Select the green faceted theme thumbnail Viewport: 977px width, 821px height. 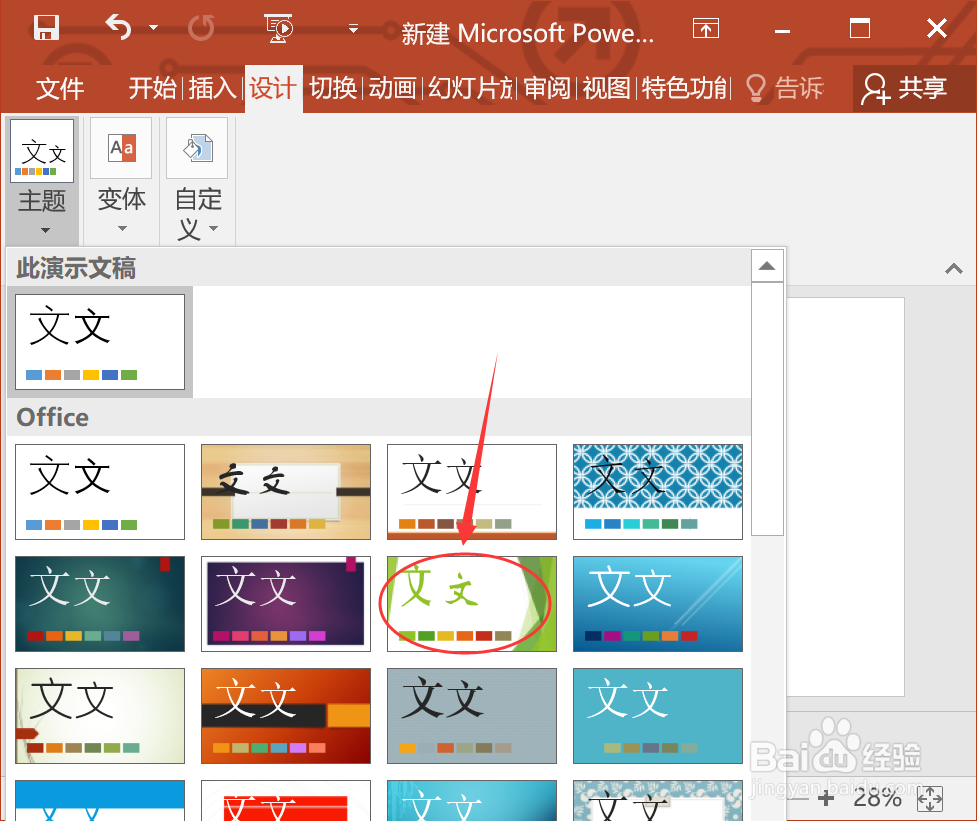click(472, 604)
